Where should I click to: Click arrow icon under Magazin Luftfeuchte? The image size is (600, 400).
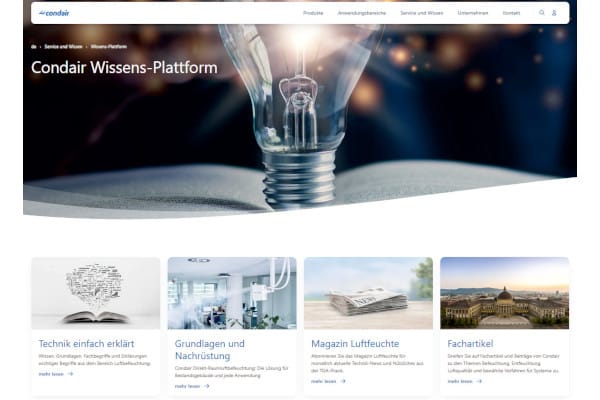pos(343,381)
